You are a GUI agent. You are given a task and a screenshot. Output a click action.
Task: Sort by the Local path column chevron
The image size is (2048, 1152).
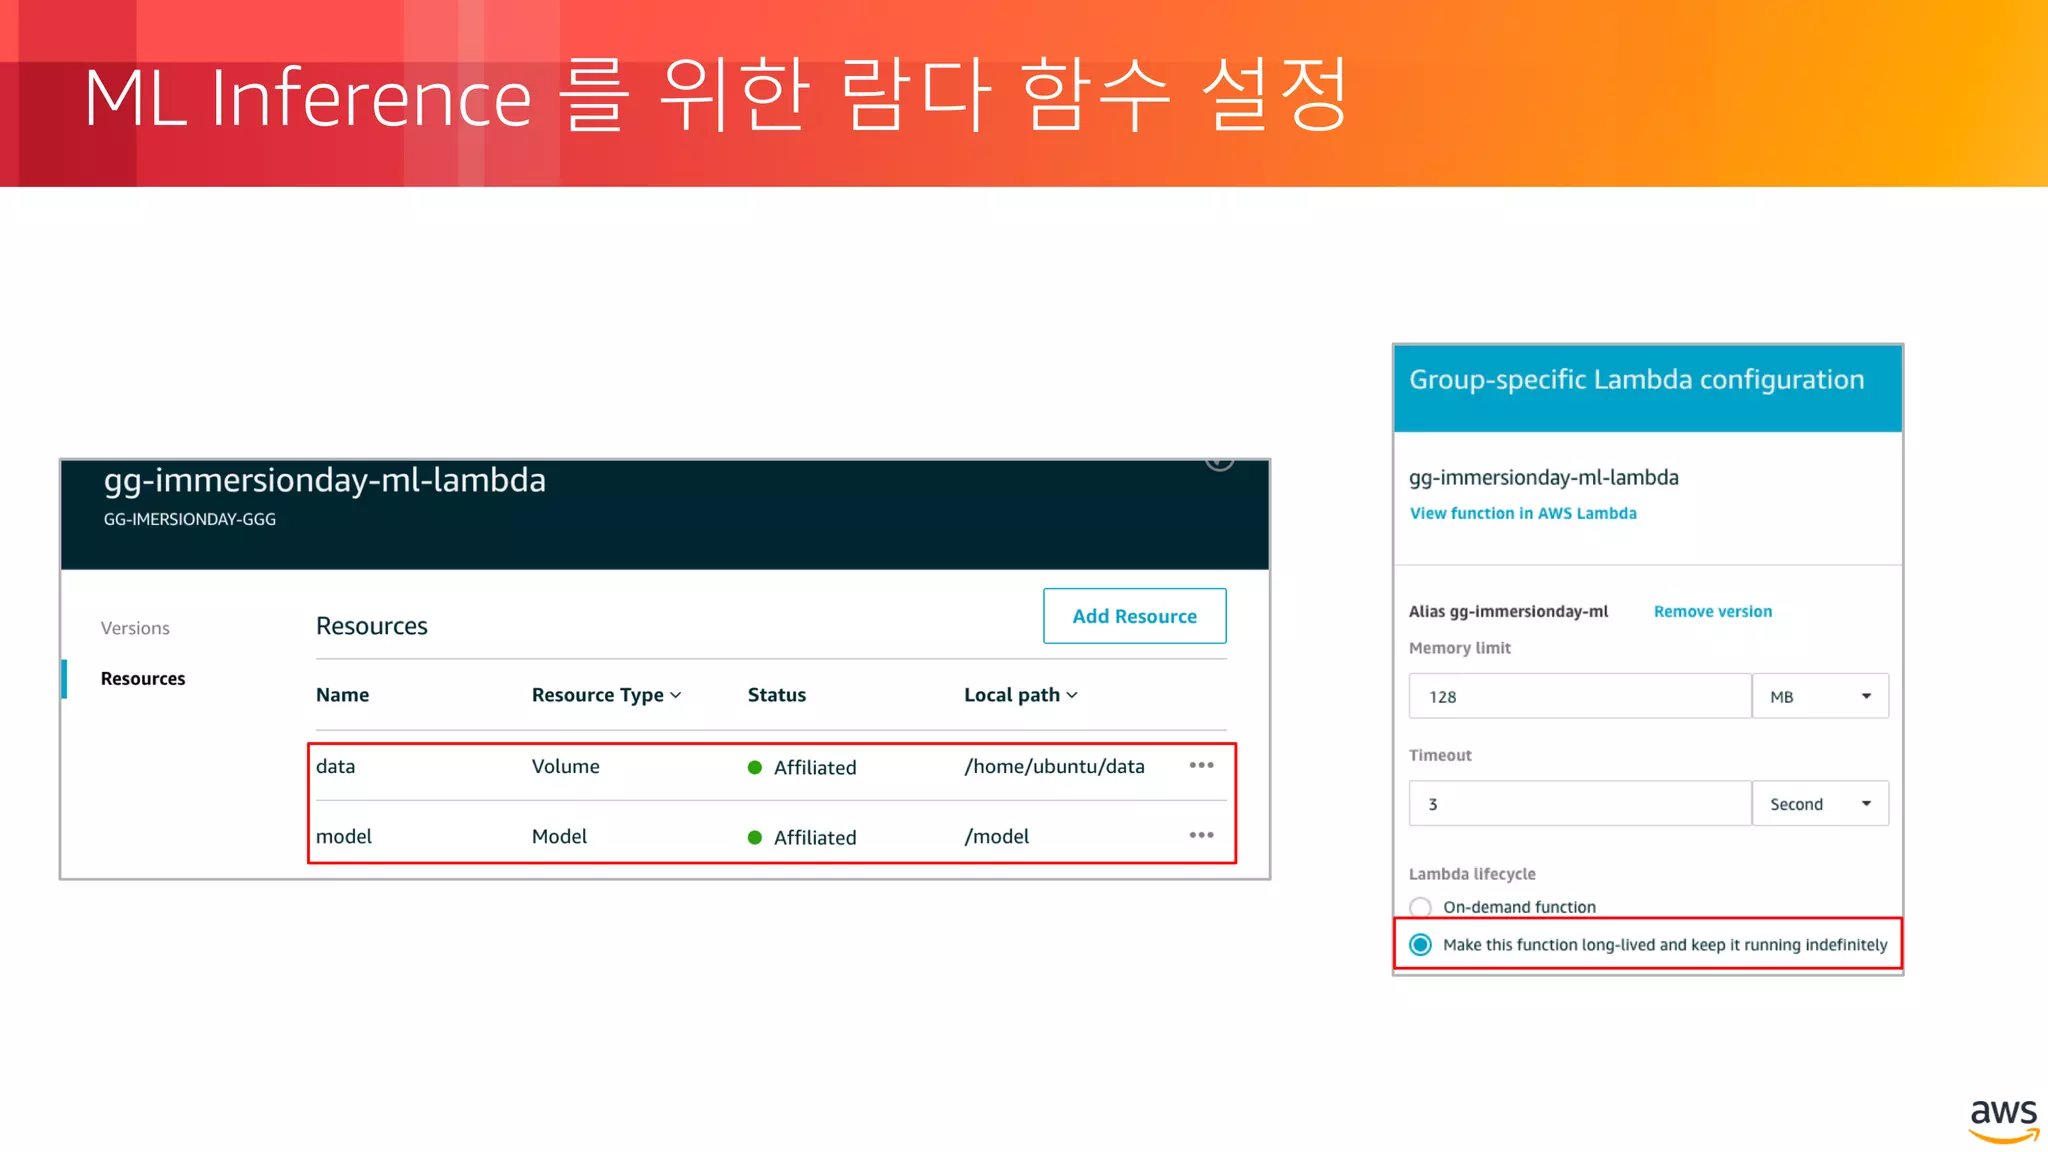(1072, 695)
